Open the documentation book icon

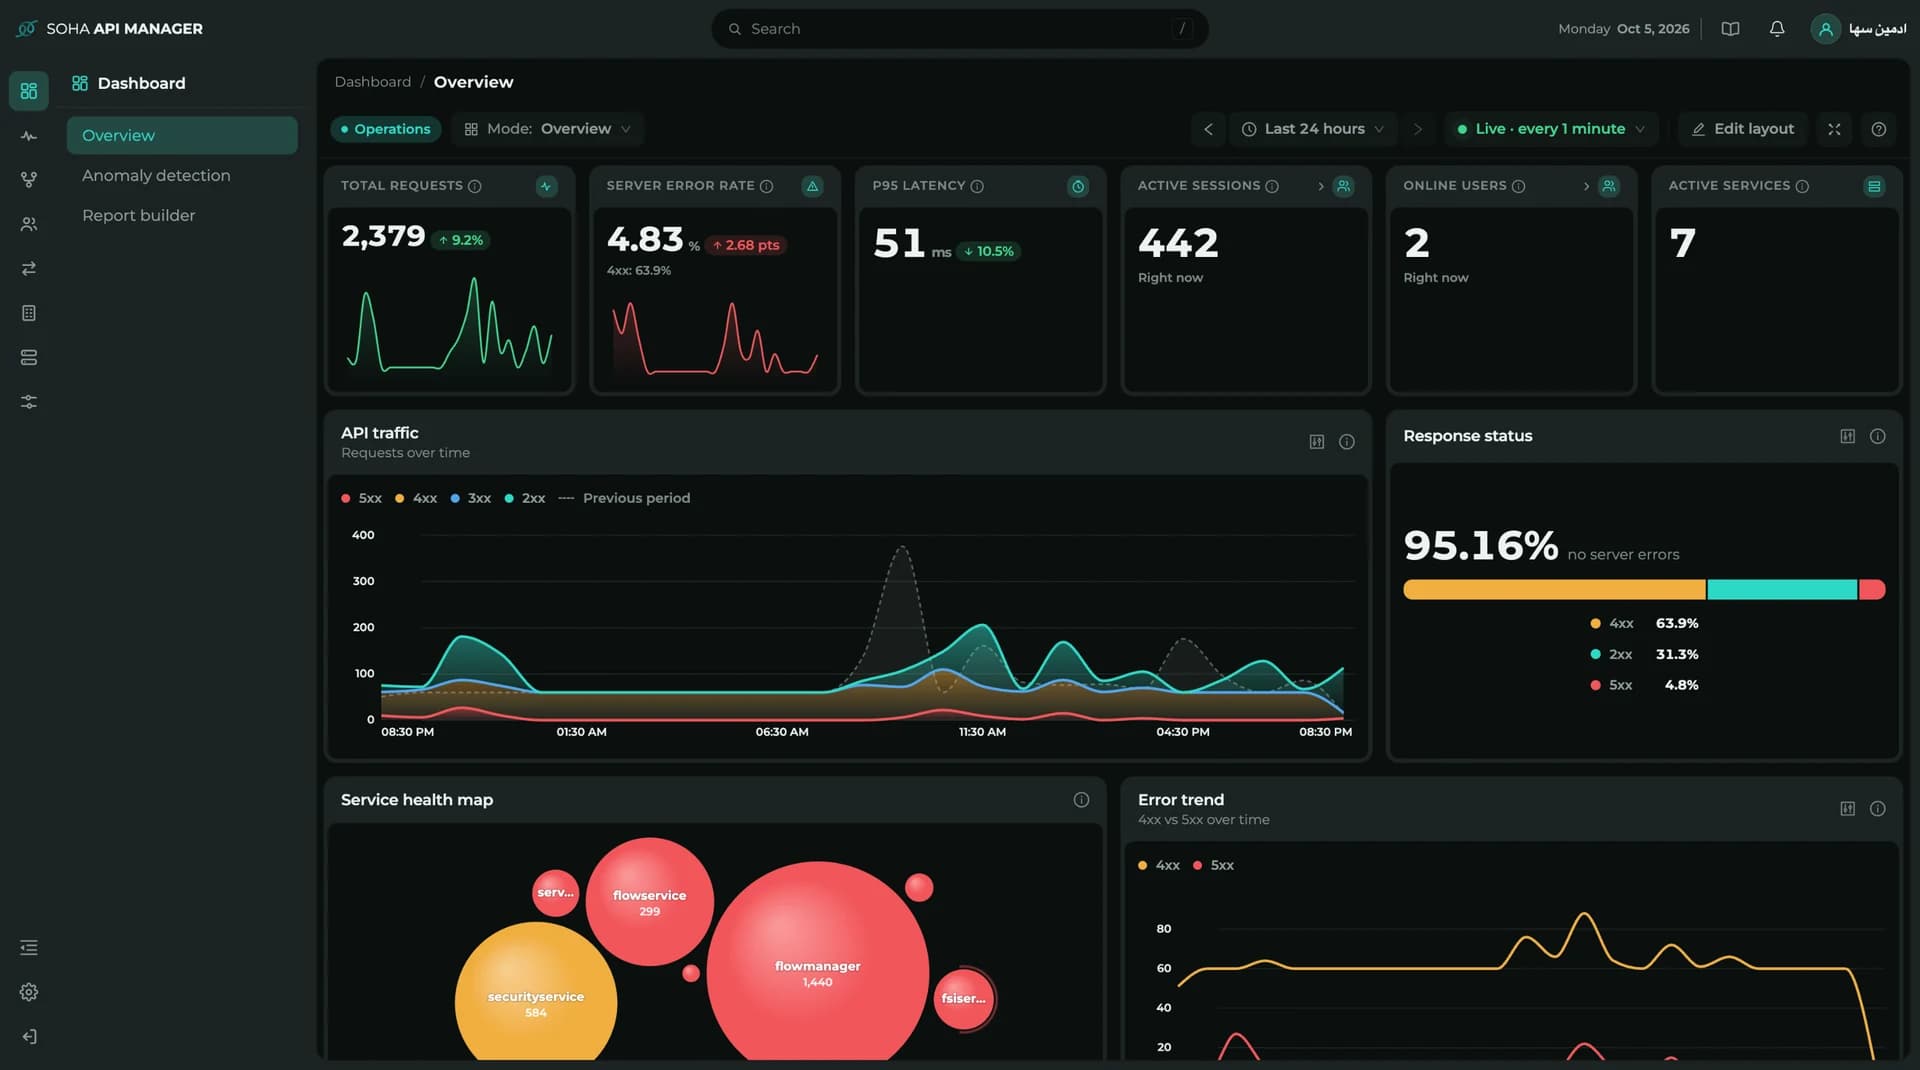1730,29
